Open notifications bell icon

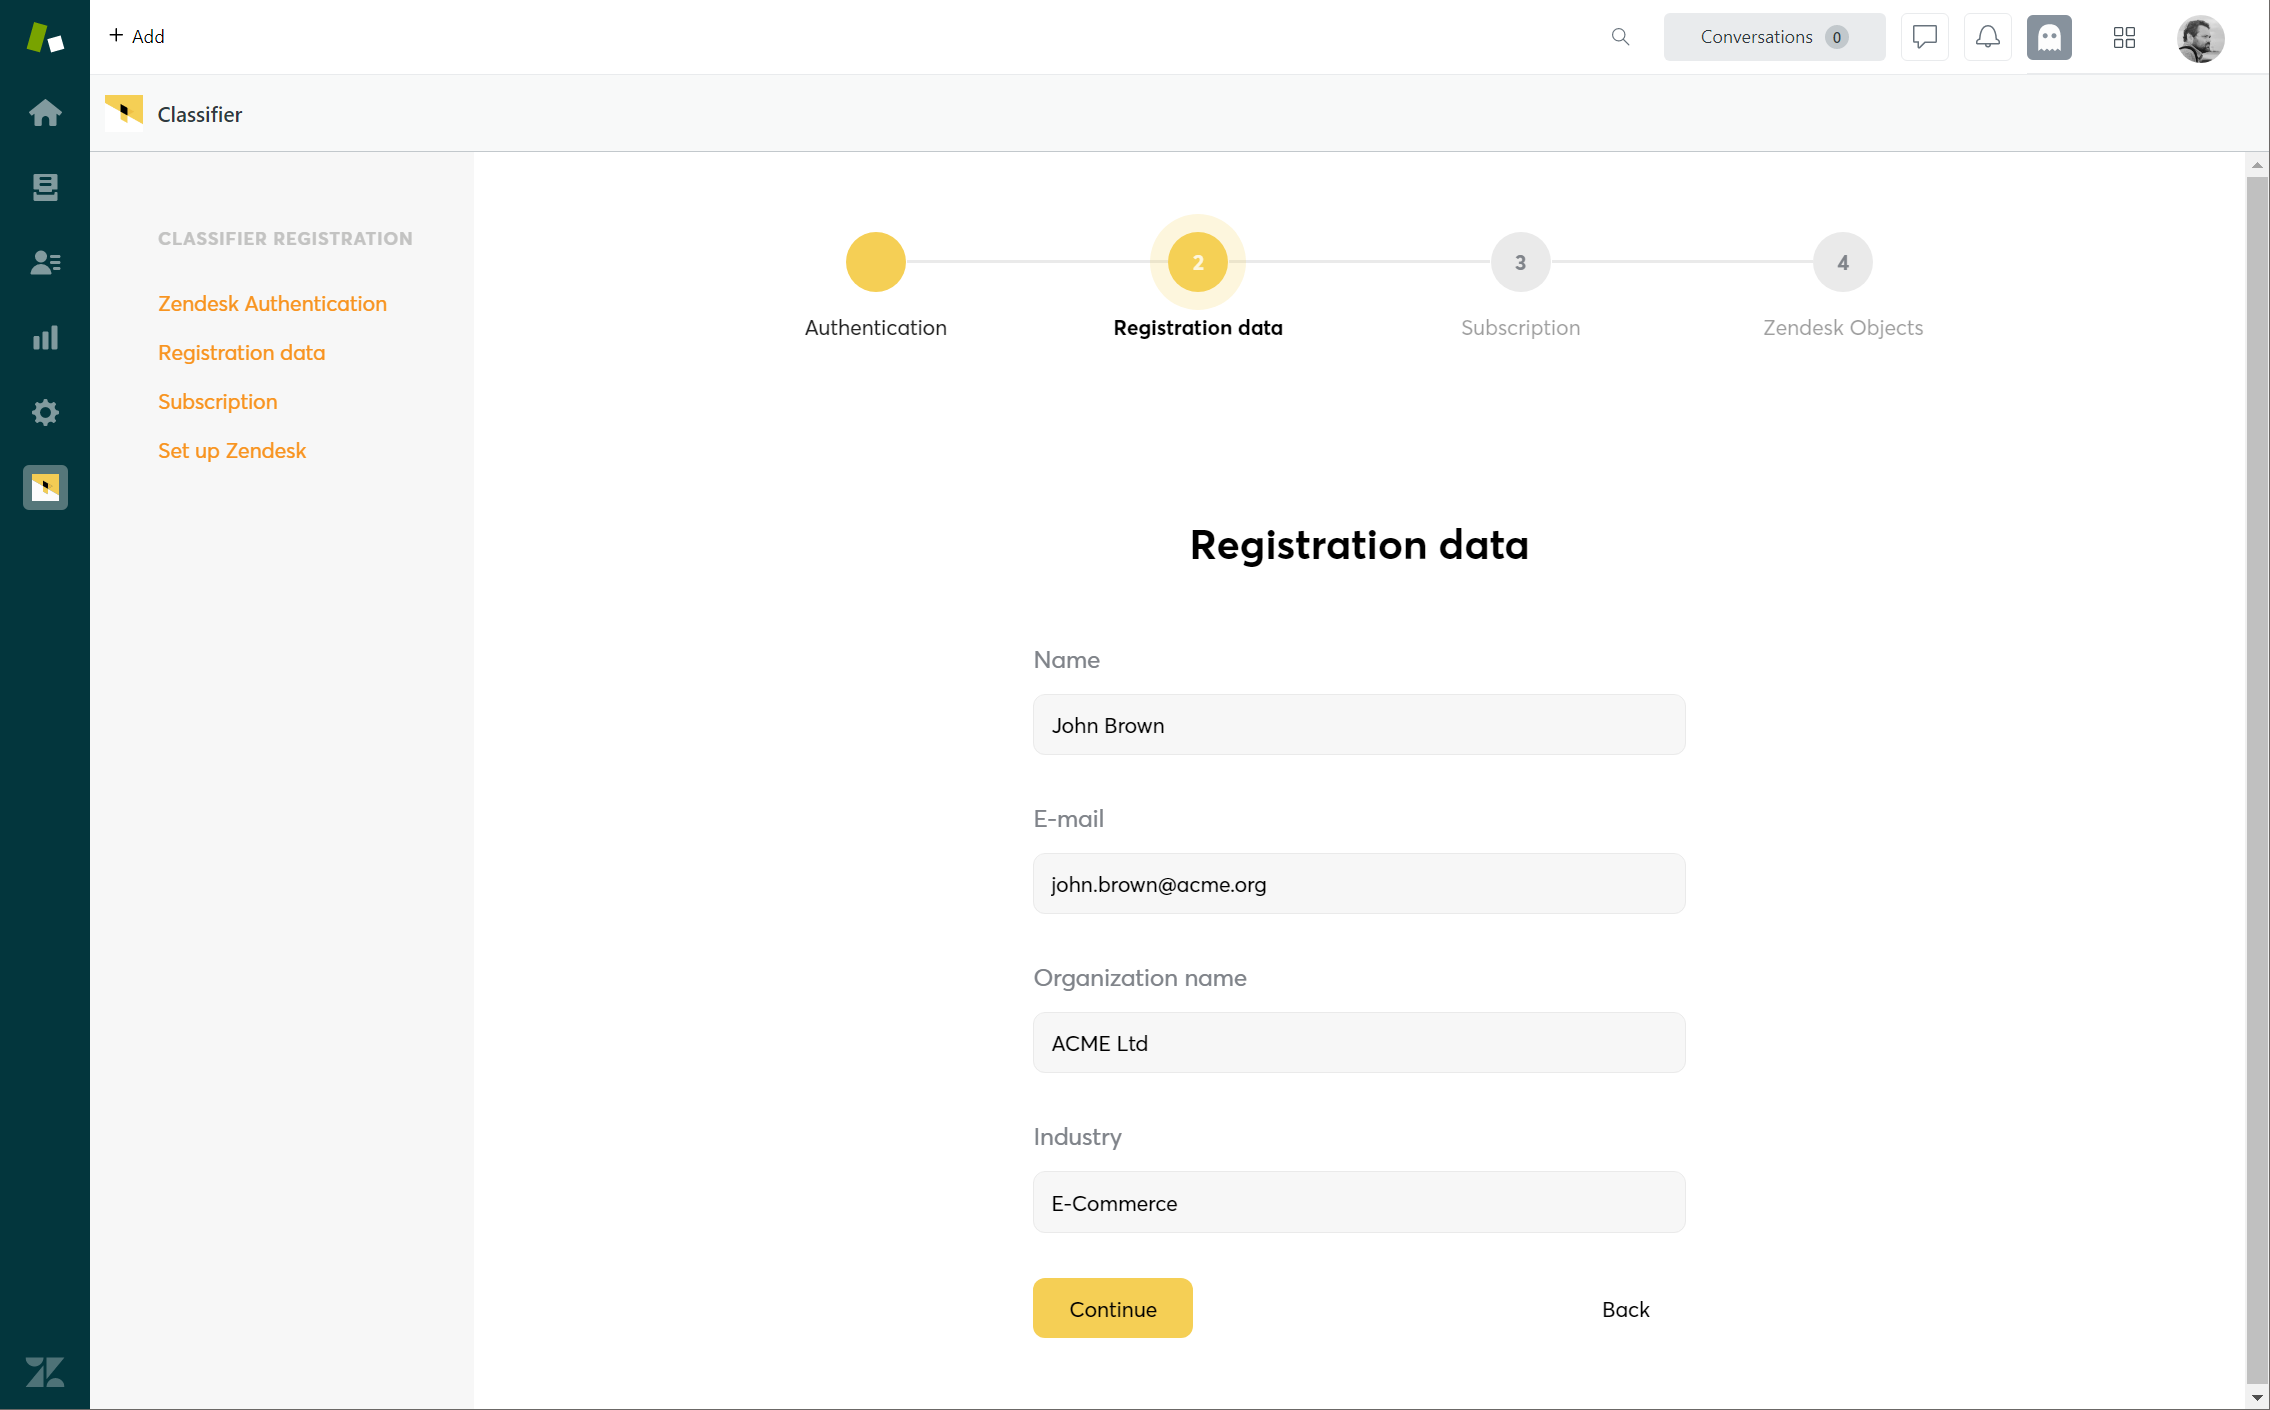point(1987,37)
